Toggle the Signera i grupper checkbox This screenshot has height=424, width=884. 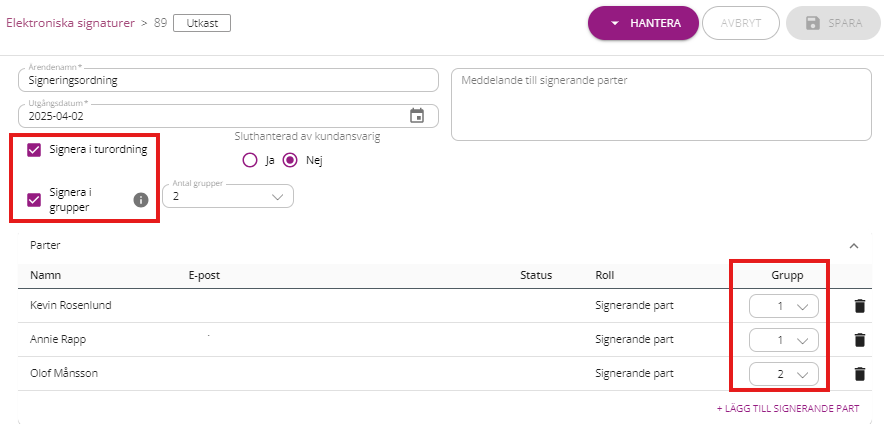click(x=34, y=199)
